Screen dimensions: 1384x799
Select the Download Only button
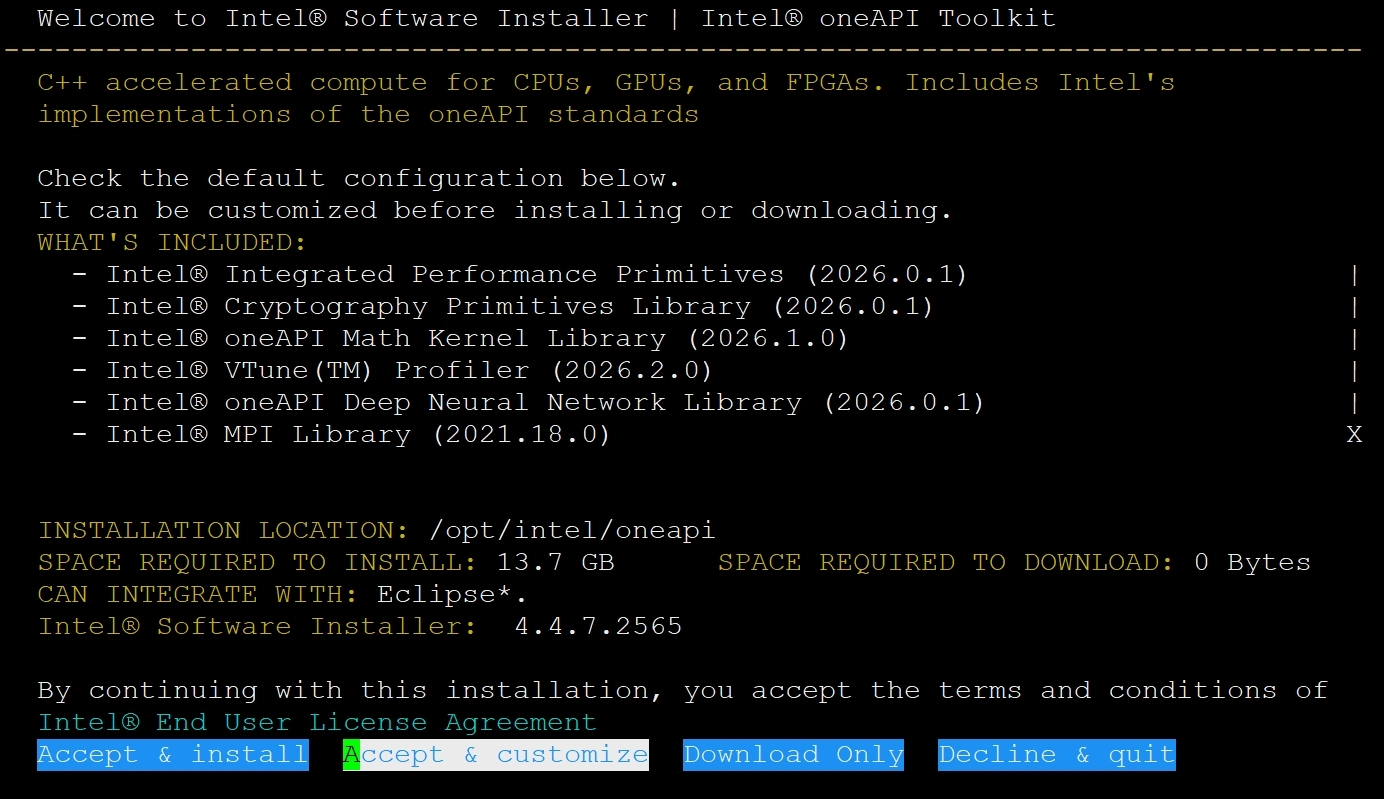(794, 755)
